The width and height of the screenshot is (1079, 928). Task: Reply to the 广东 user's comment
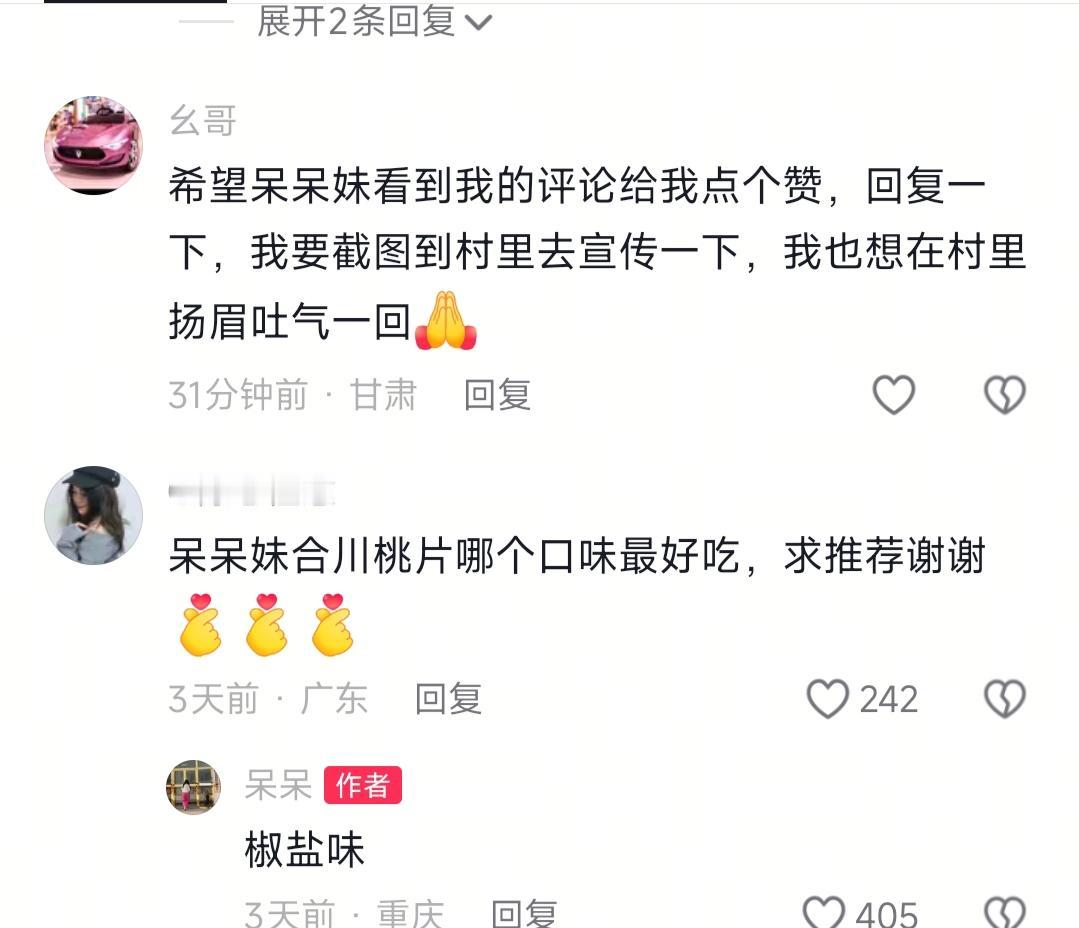tap(448, 700)
